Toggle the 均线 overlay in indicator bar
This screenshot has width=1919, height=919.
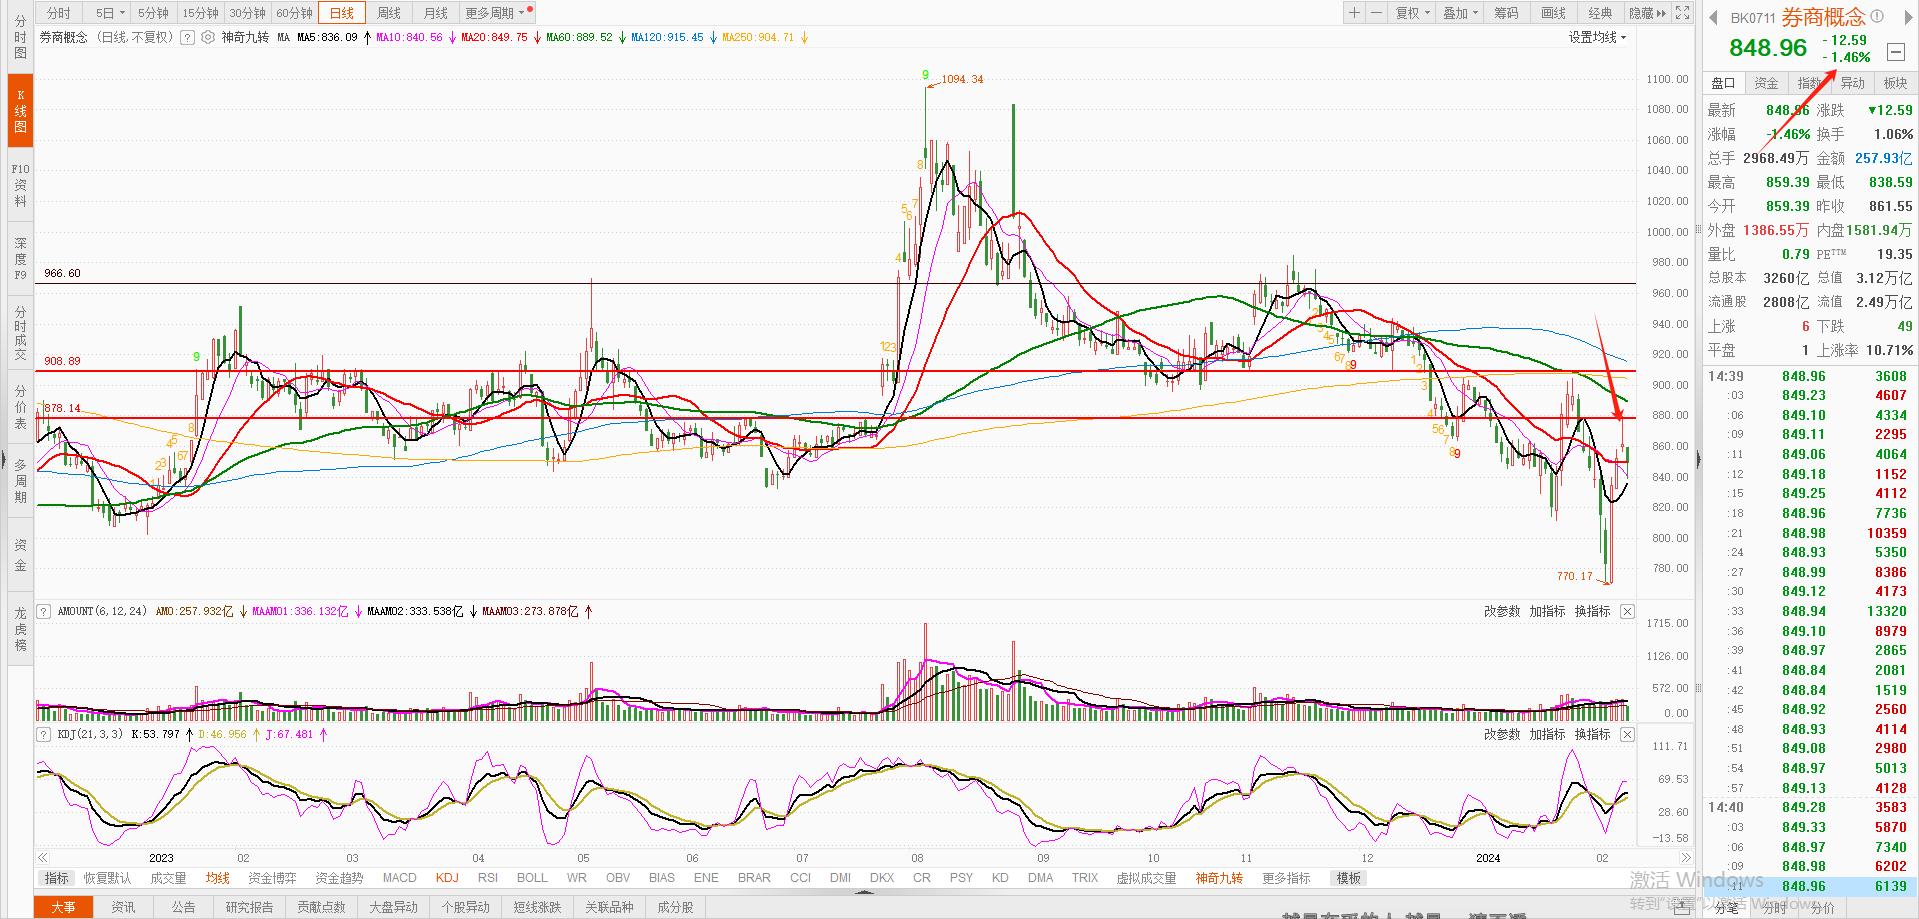click(x=217, y=878)
